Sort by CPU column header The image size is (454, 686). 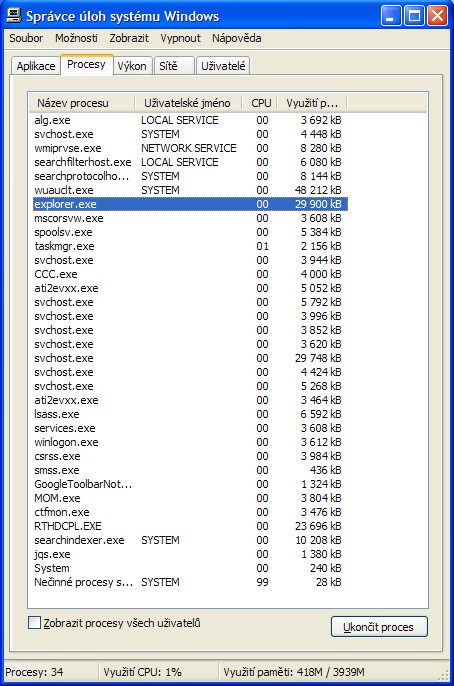click(x=261, y=103)
